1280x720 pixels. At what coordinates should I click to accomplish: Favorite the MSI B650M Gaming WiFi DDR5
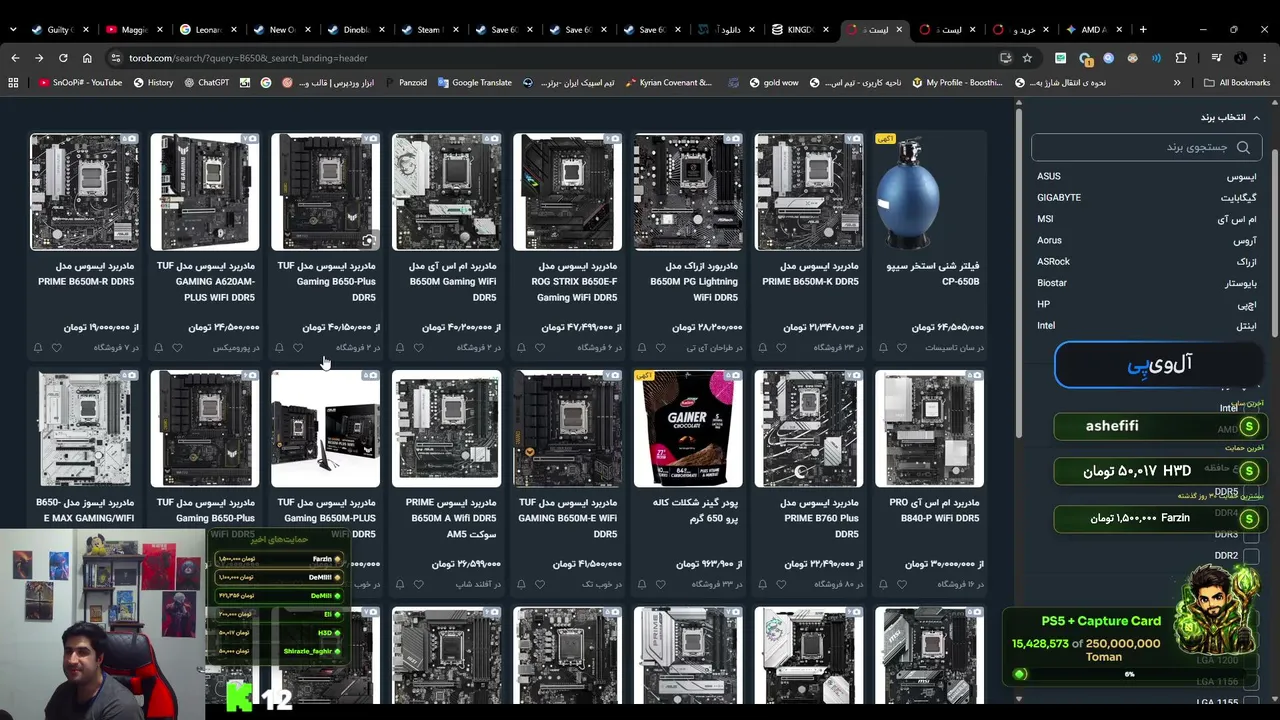click(418, 348)
